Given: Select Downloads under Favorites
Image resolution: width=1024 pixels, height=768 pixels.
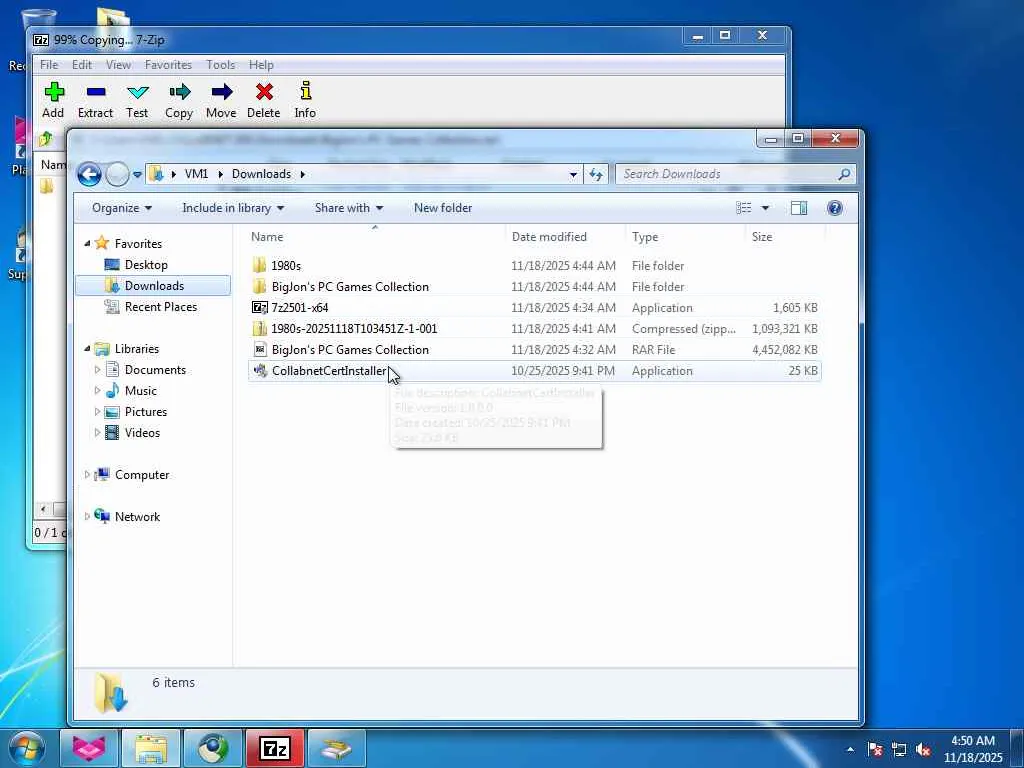Looking at the screenshot, I should (154, 285).
